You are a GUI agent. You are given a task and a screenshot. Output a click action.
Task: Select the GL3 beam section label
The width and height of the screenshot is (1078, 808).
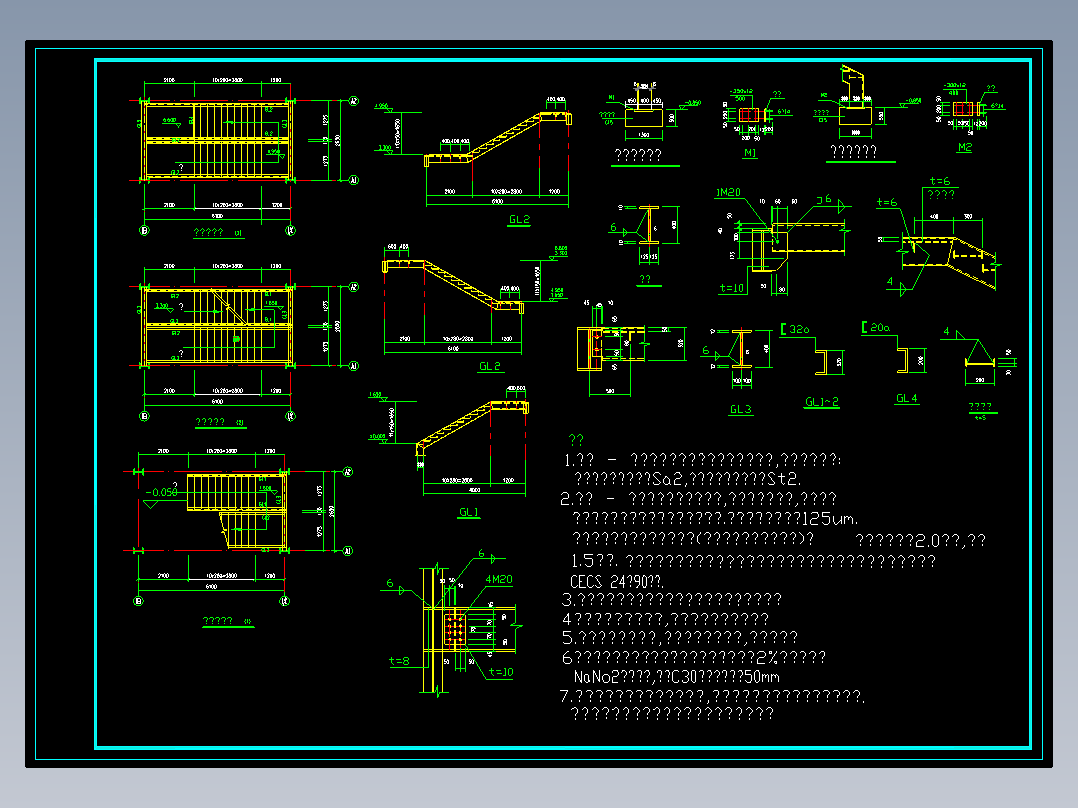tap(740, 409)
